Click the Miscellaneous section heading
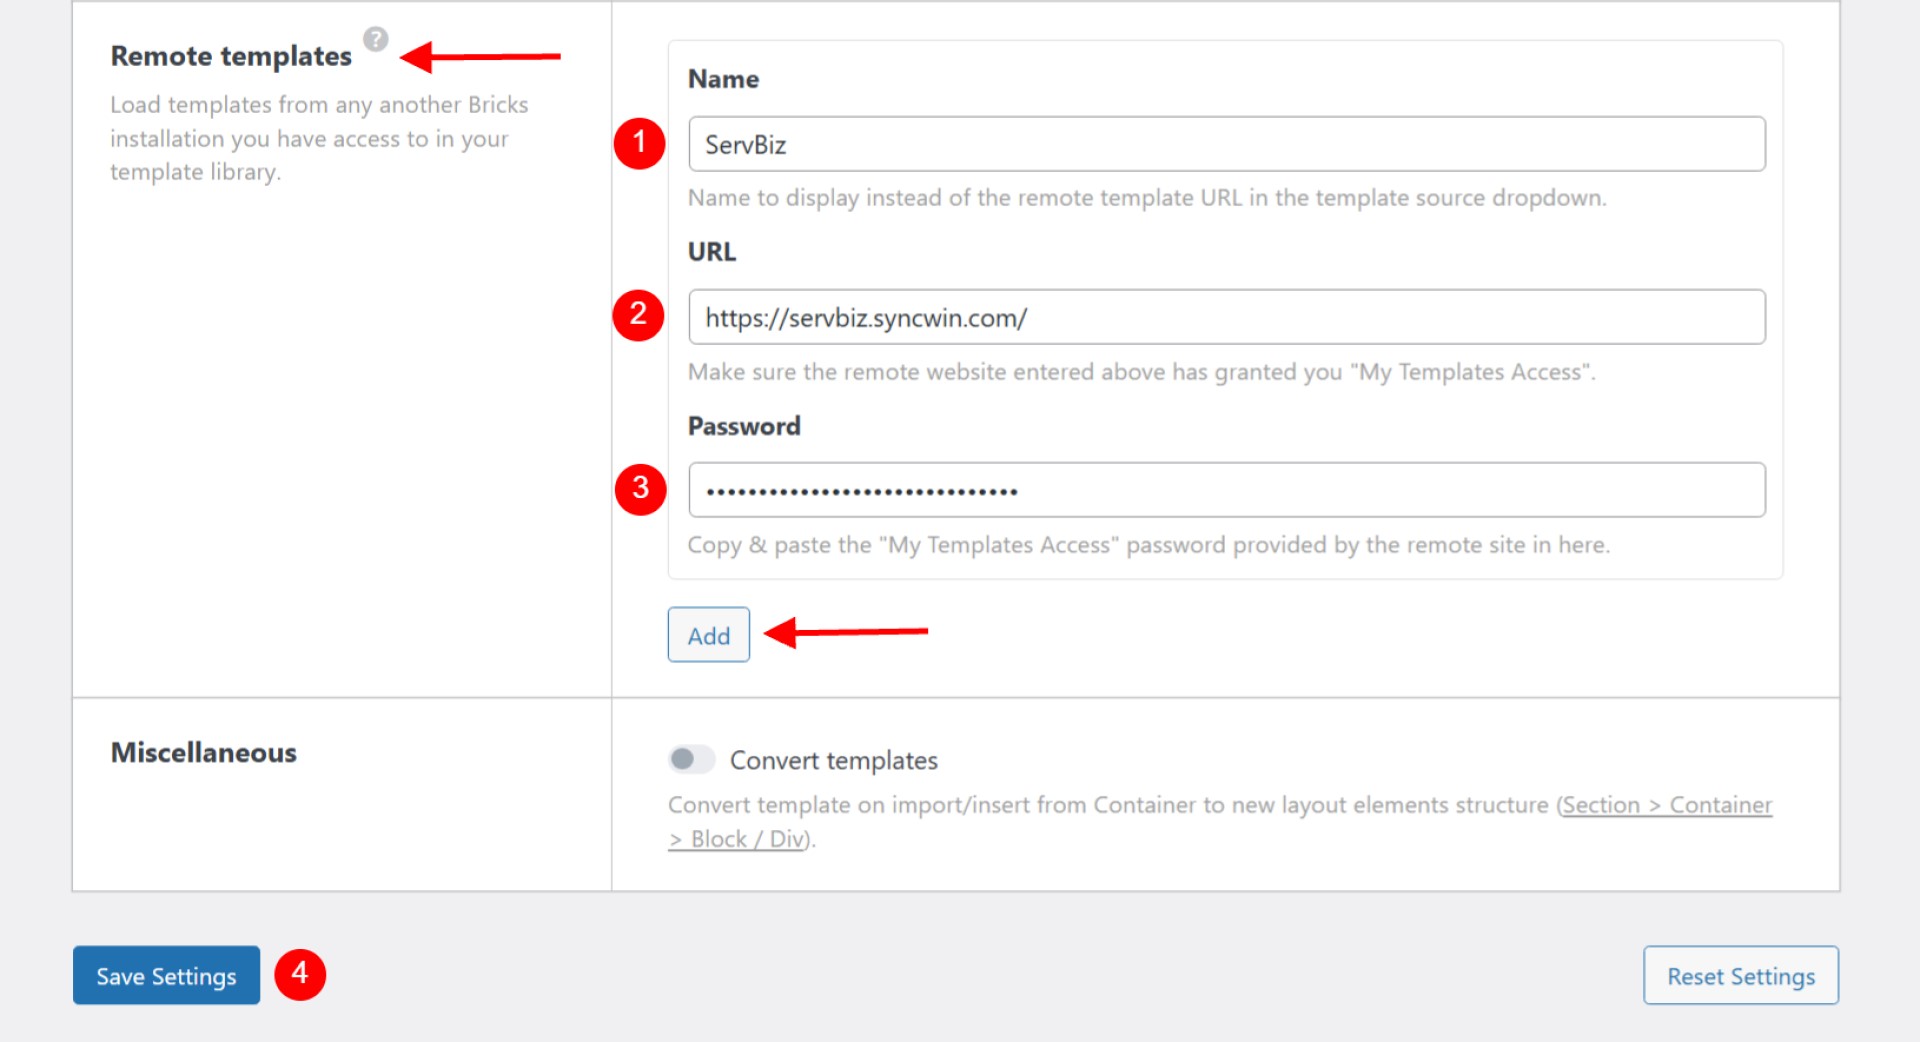This screenshot has height=1042, width=1920. pos(203,752)
